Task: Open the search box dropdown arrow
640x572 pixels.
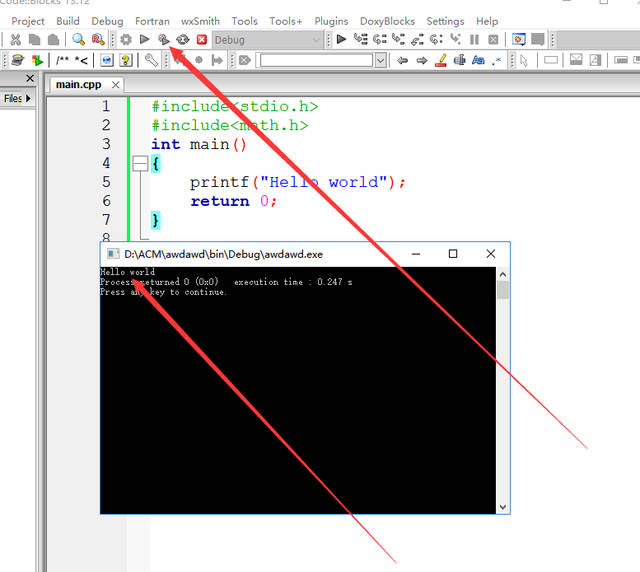Action: coord(380,60)
